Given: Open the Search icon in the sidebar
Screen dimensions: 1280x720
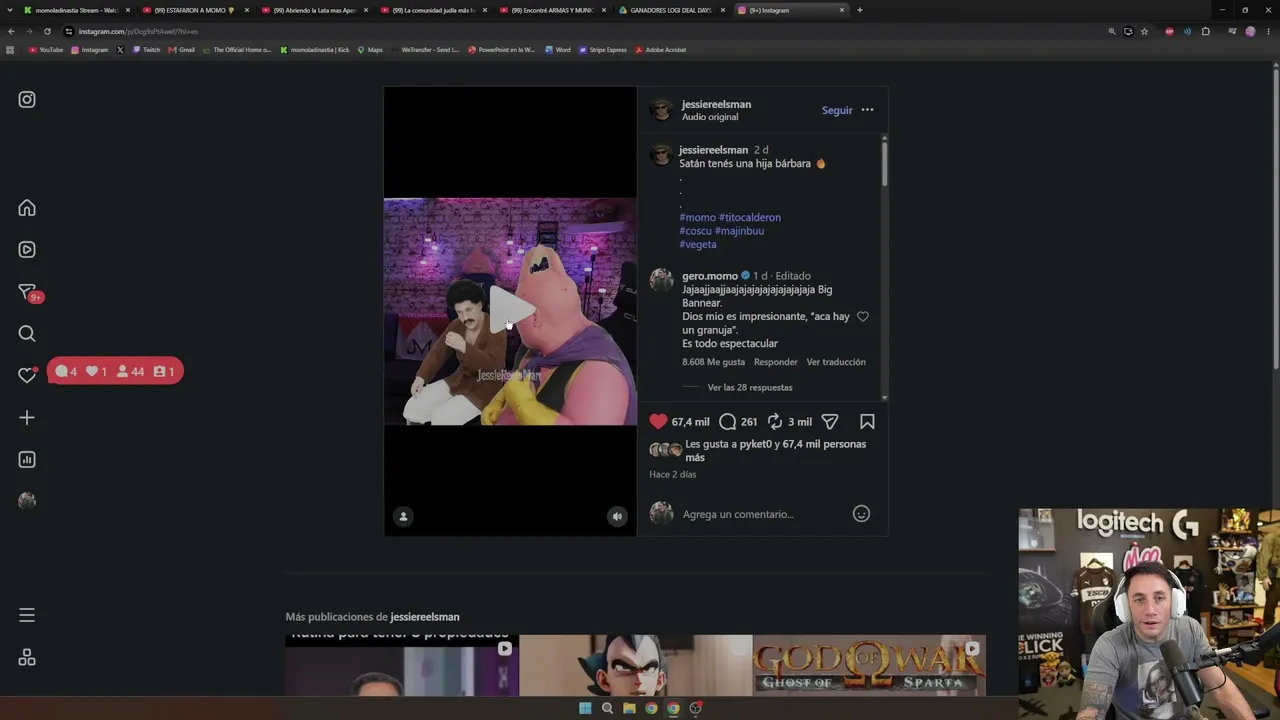Looking at the screenshot, I should 27,334.
